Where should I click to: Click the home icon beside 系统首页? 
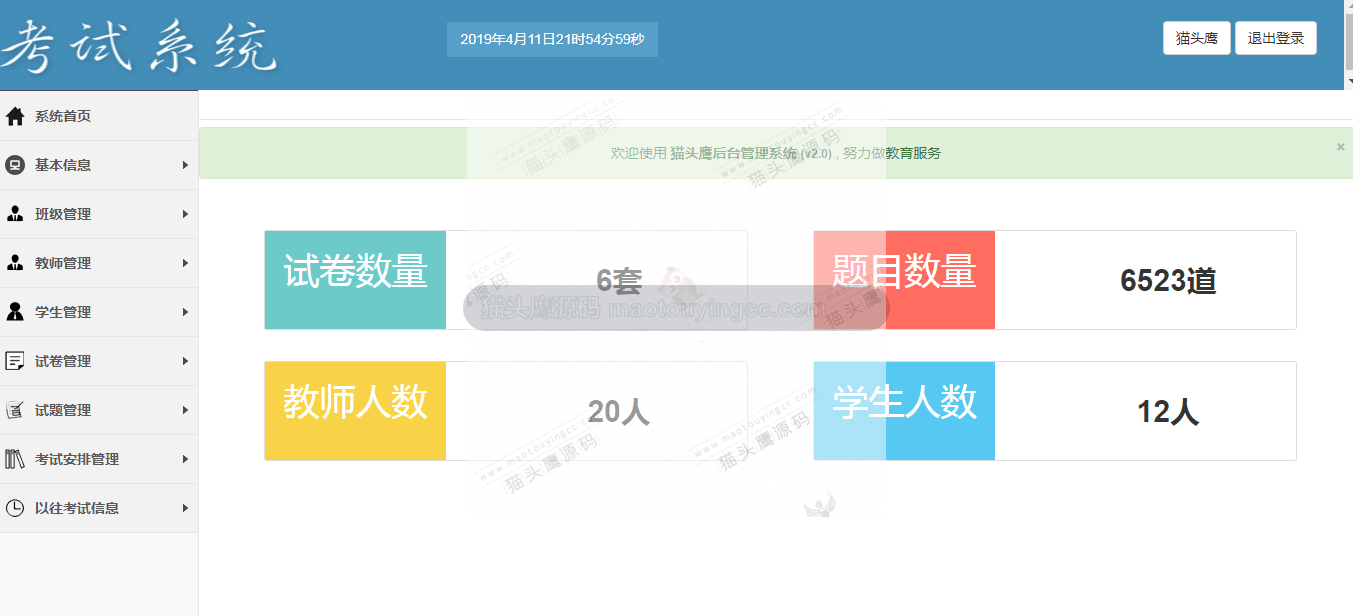coord(15,116)
